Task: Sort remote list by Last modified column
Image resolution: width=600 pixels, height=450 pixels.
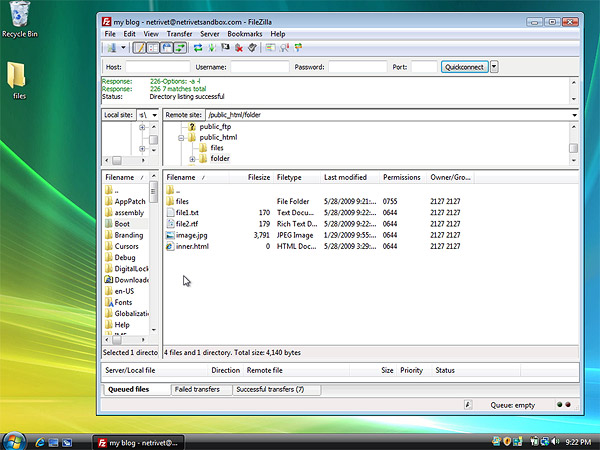Action: pyautogui.click(x=350, y=178)
